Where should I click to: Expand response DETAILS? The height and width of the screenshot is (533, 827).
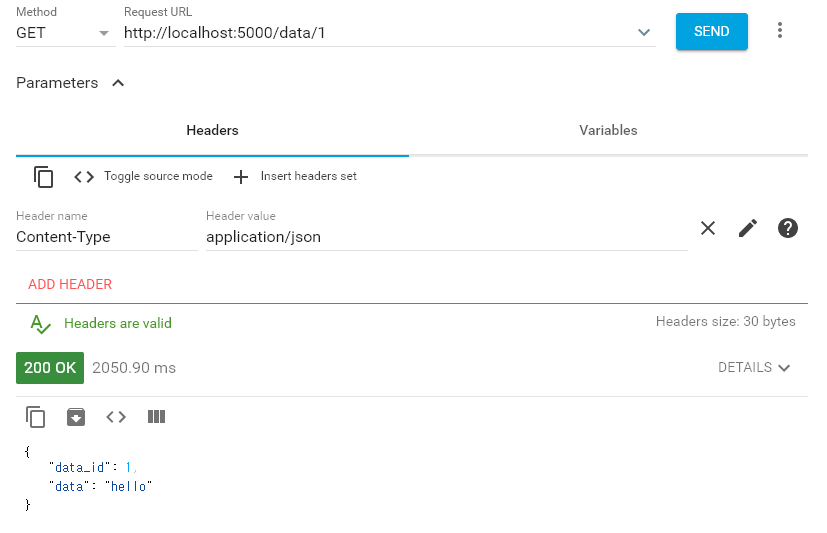pyautogui.click(x=754, y=367)
